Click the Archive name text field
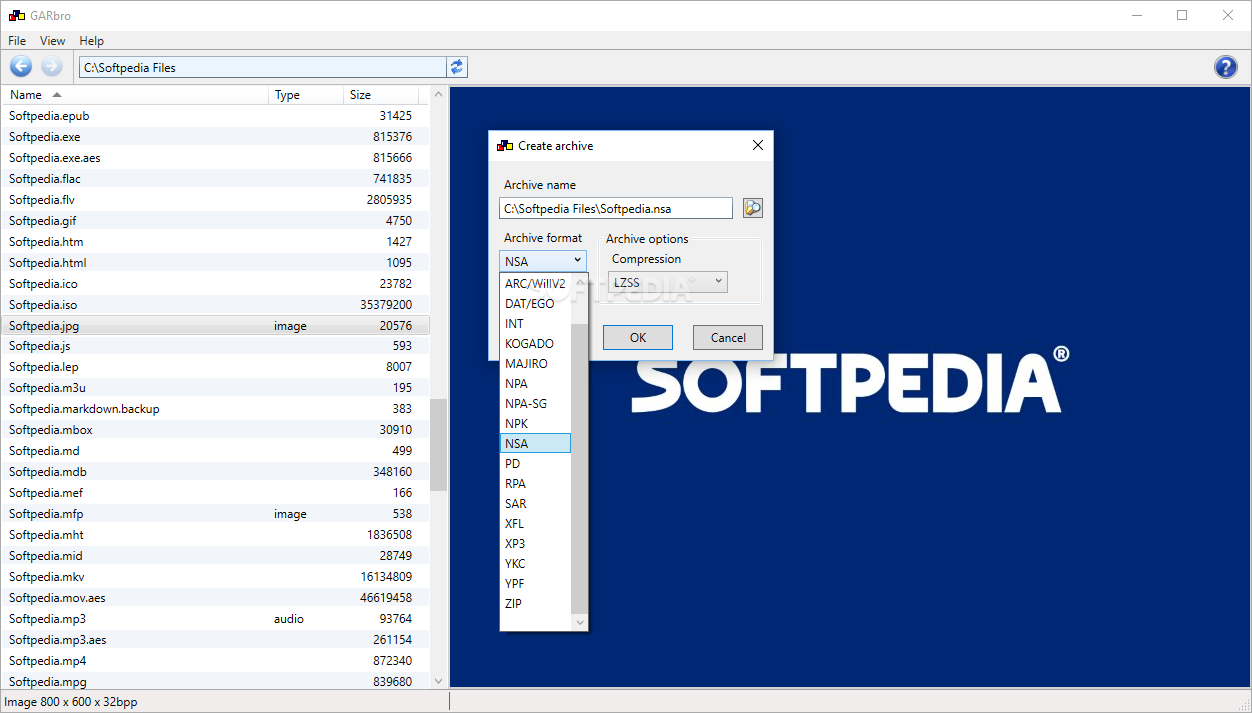The width and height of the screenshot is (1252, 713). pyautogui.click(x=616, y=208)
